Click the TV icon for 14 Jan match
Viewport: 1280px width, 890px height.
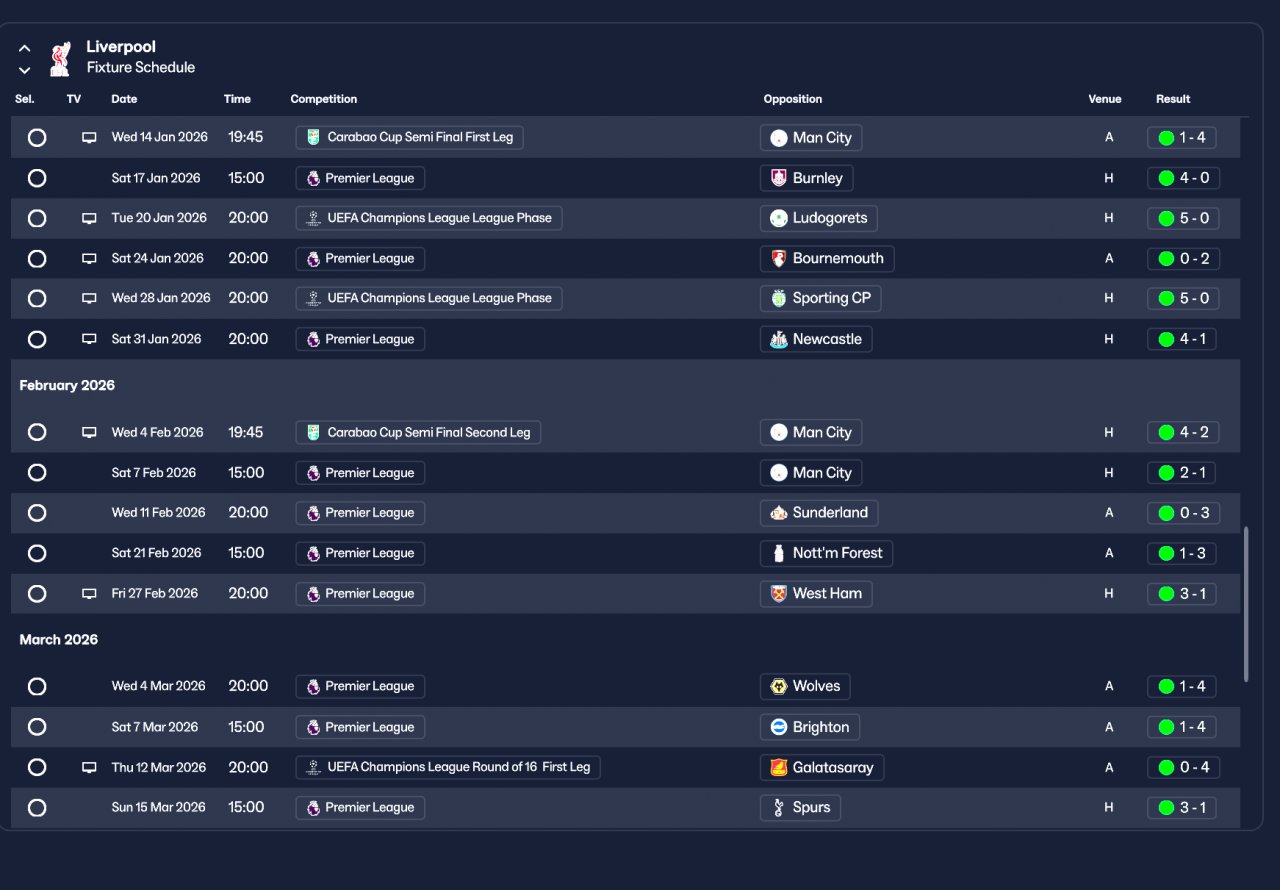pyautogui.click(x=89, y=138)
